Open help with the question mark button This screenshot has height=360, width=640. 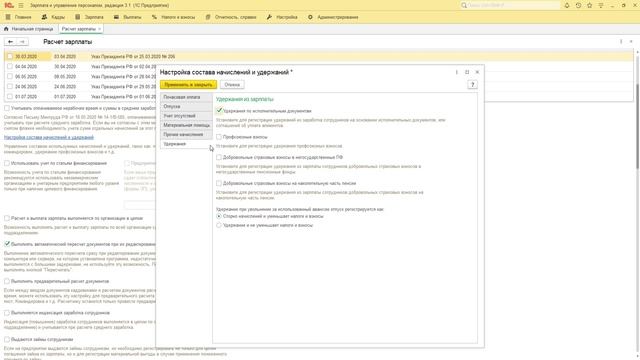472,84
